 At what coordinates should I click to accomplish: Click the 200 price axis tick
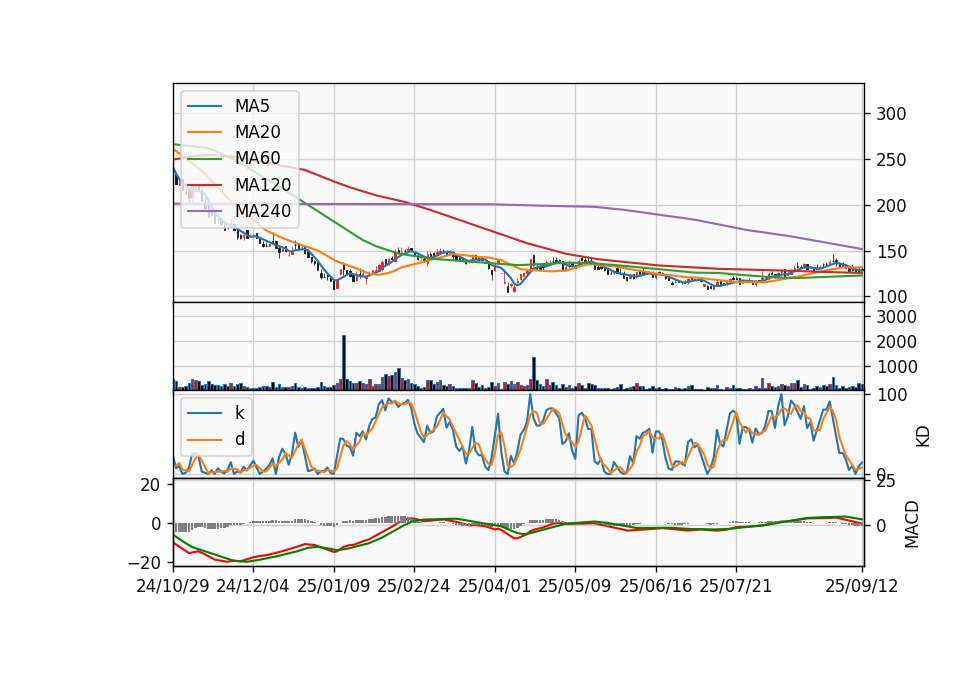click(891, 206)
